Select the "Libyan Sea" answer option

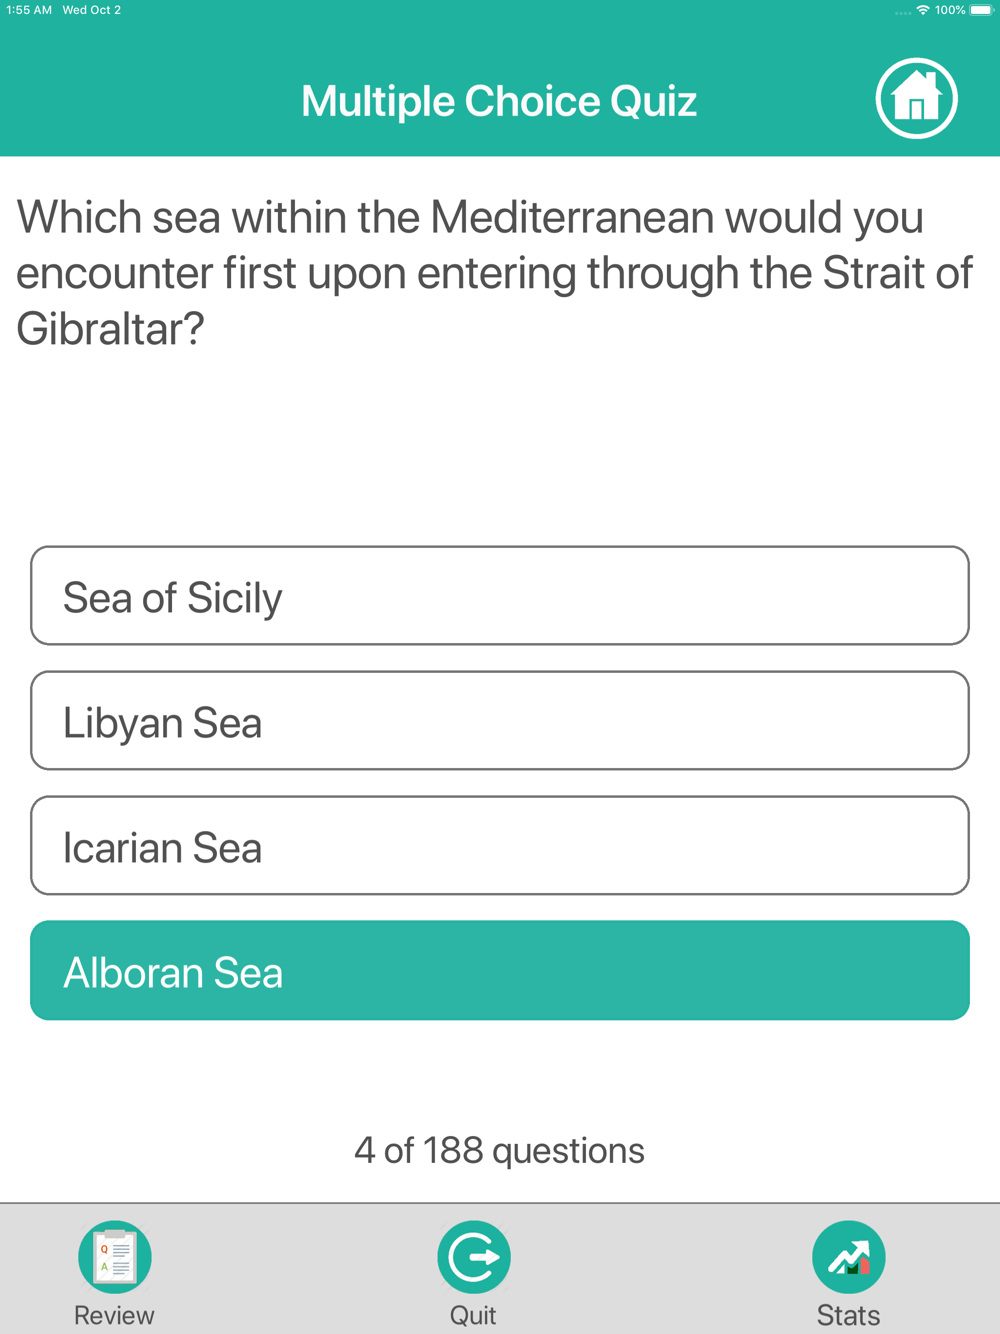(500, 721)
